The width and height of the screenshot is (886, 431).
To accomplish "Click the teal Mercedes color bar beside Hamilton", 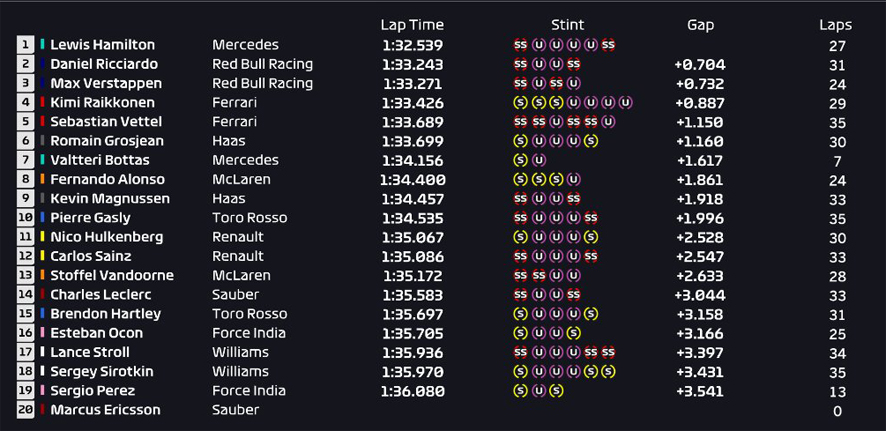I will [42, 45].
